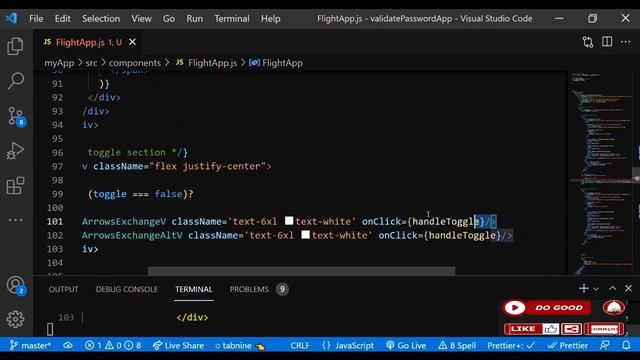Create a new terminal with plus icon
Image resolution: width=640 pixels, height=360 pixels.
(584, 289)
